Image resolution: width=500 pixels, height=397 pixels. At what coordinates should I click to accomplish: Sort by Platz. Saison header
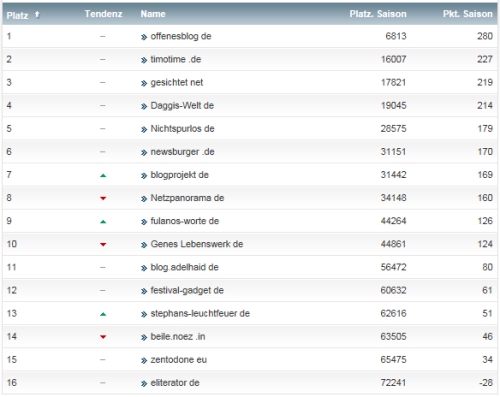378,14
